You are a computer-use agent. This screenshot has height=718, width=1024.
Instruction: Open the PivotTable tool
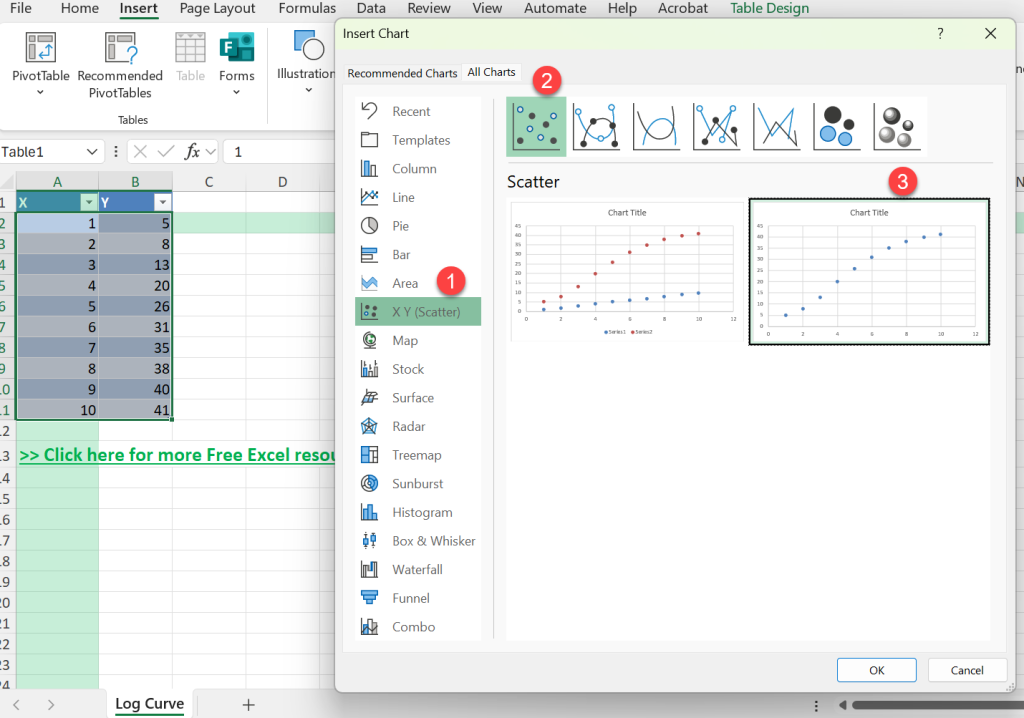click(40, 60)
